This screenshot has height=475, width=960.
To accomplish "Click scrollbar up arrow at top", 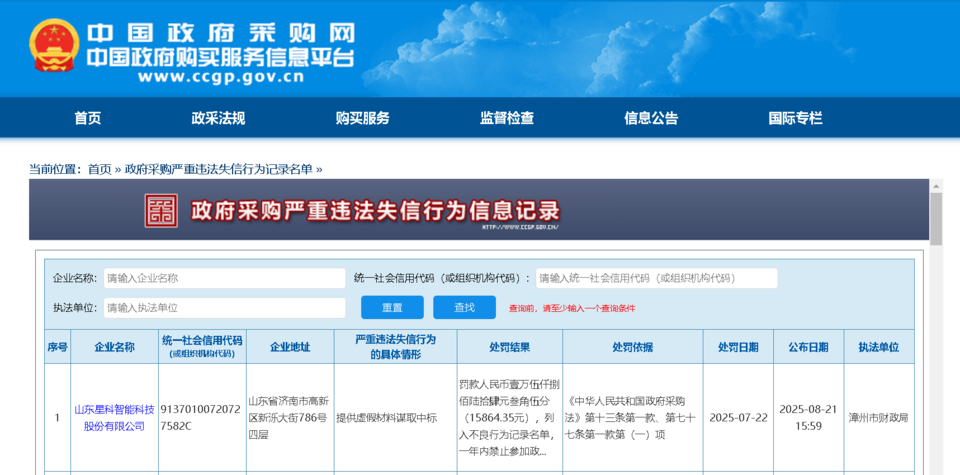I will [x=936, y=185].
